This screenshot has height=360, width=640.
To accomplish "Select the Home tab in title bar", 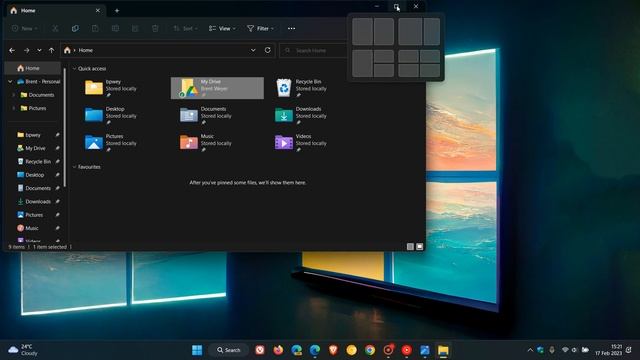I will coord(55,11).
